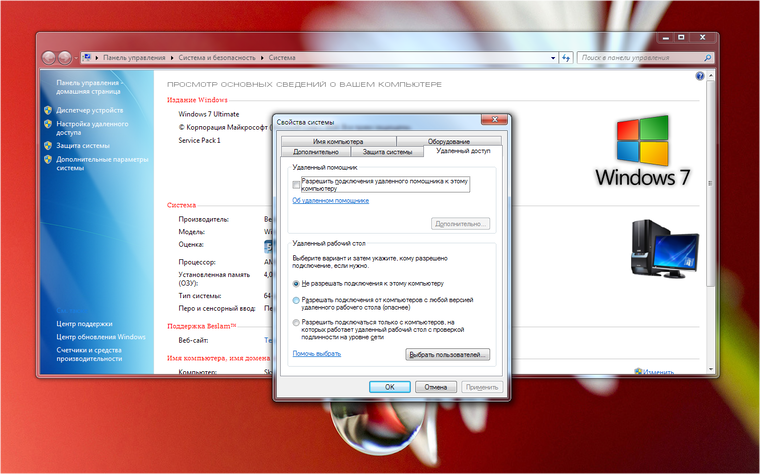Screen dimensions: 760x474
Task: Open the address bar history dropdown arrow
Action: point(553,58)
